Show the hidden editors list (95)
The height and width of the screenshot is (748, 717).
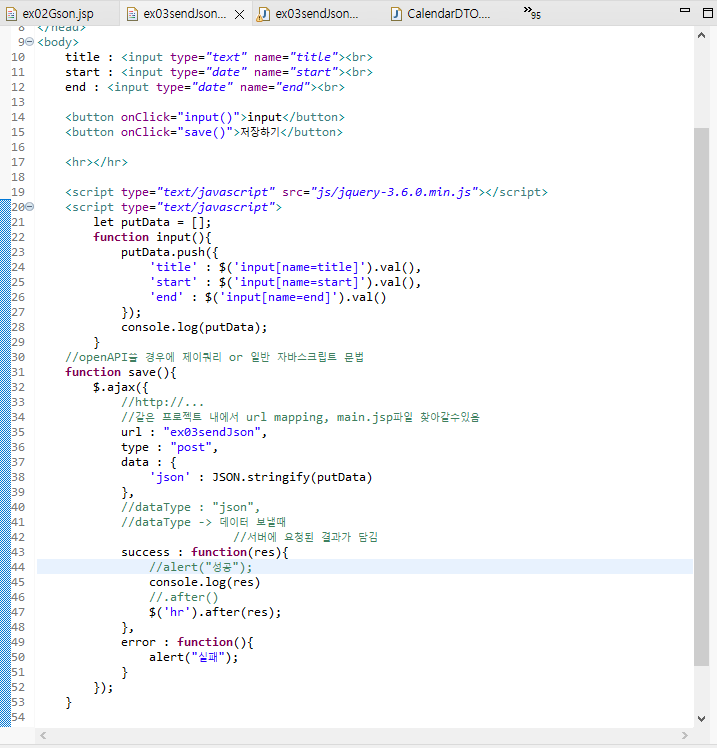coord(532,12)
